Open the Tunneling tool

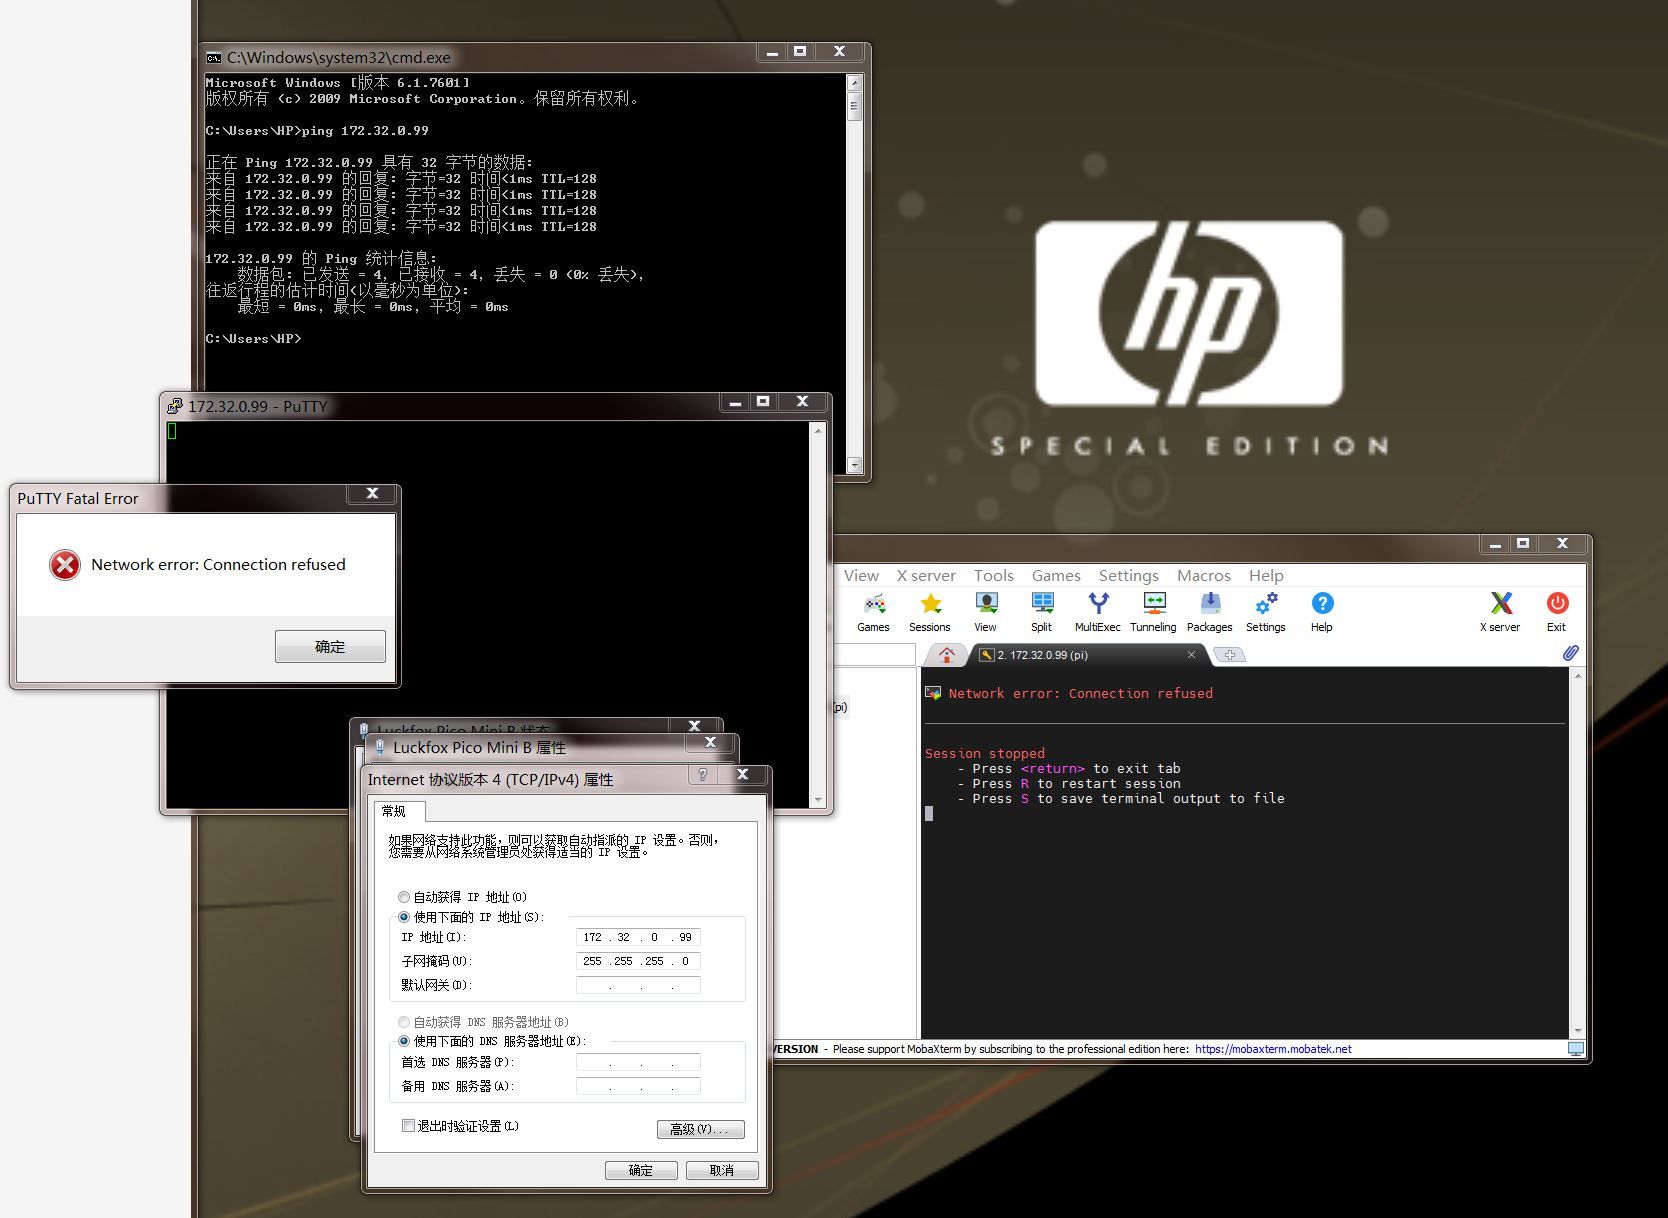click(x=1153, y=612)
